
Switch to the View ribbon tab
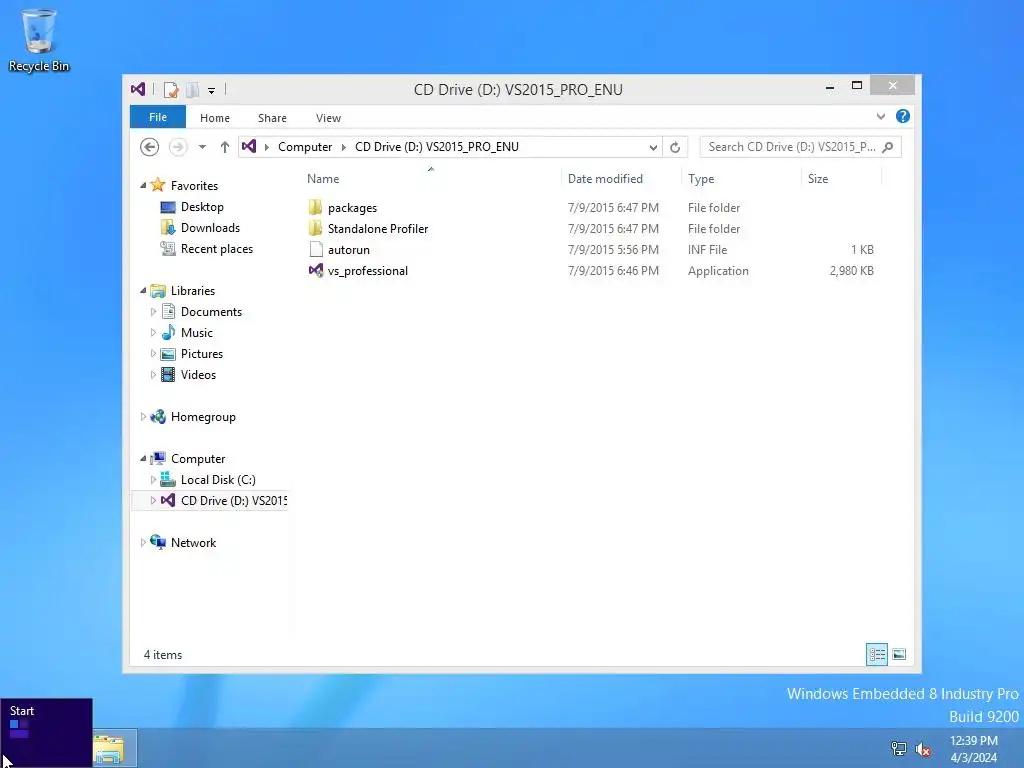(328, 118)
